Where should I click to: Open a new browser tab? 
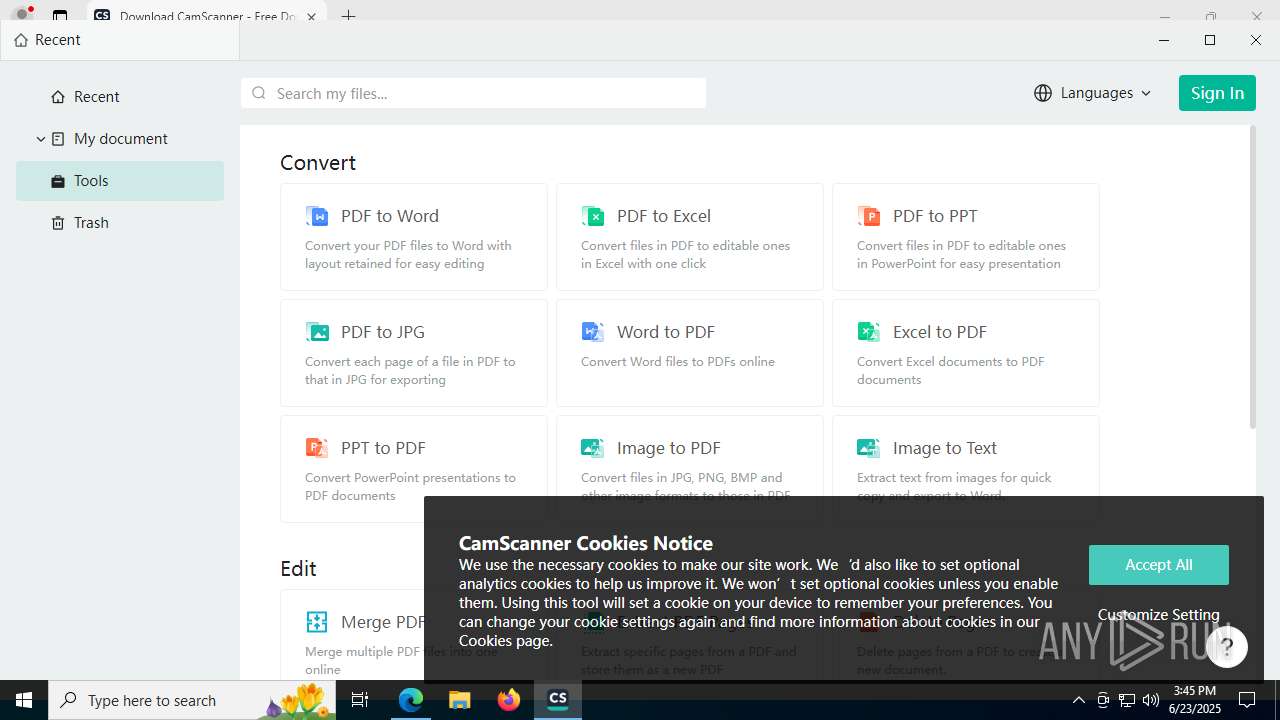coord(348,16)
